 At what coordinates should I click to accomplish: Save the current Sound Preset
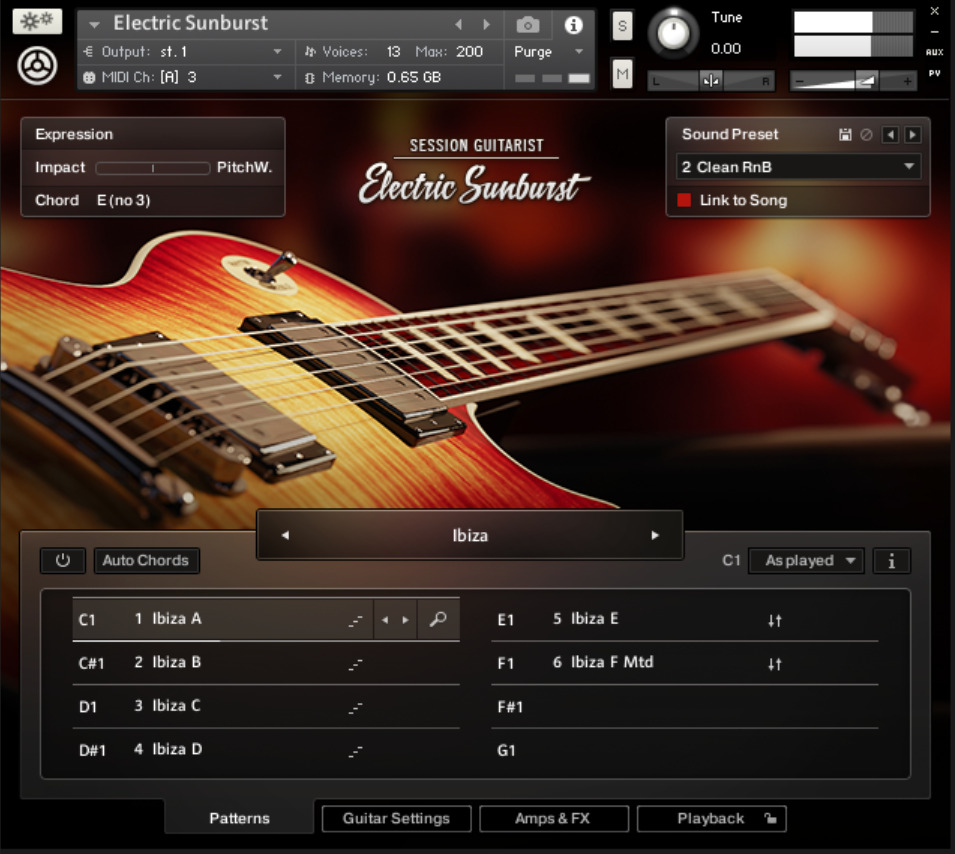coord(845,135)
